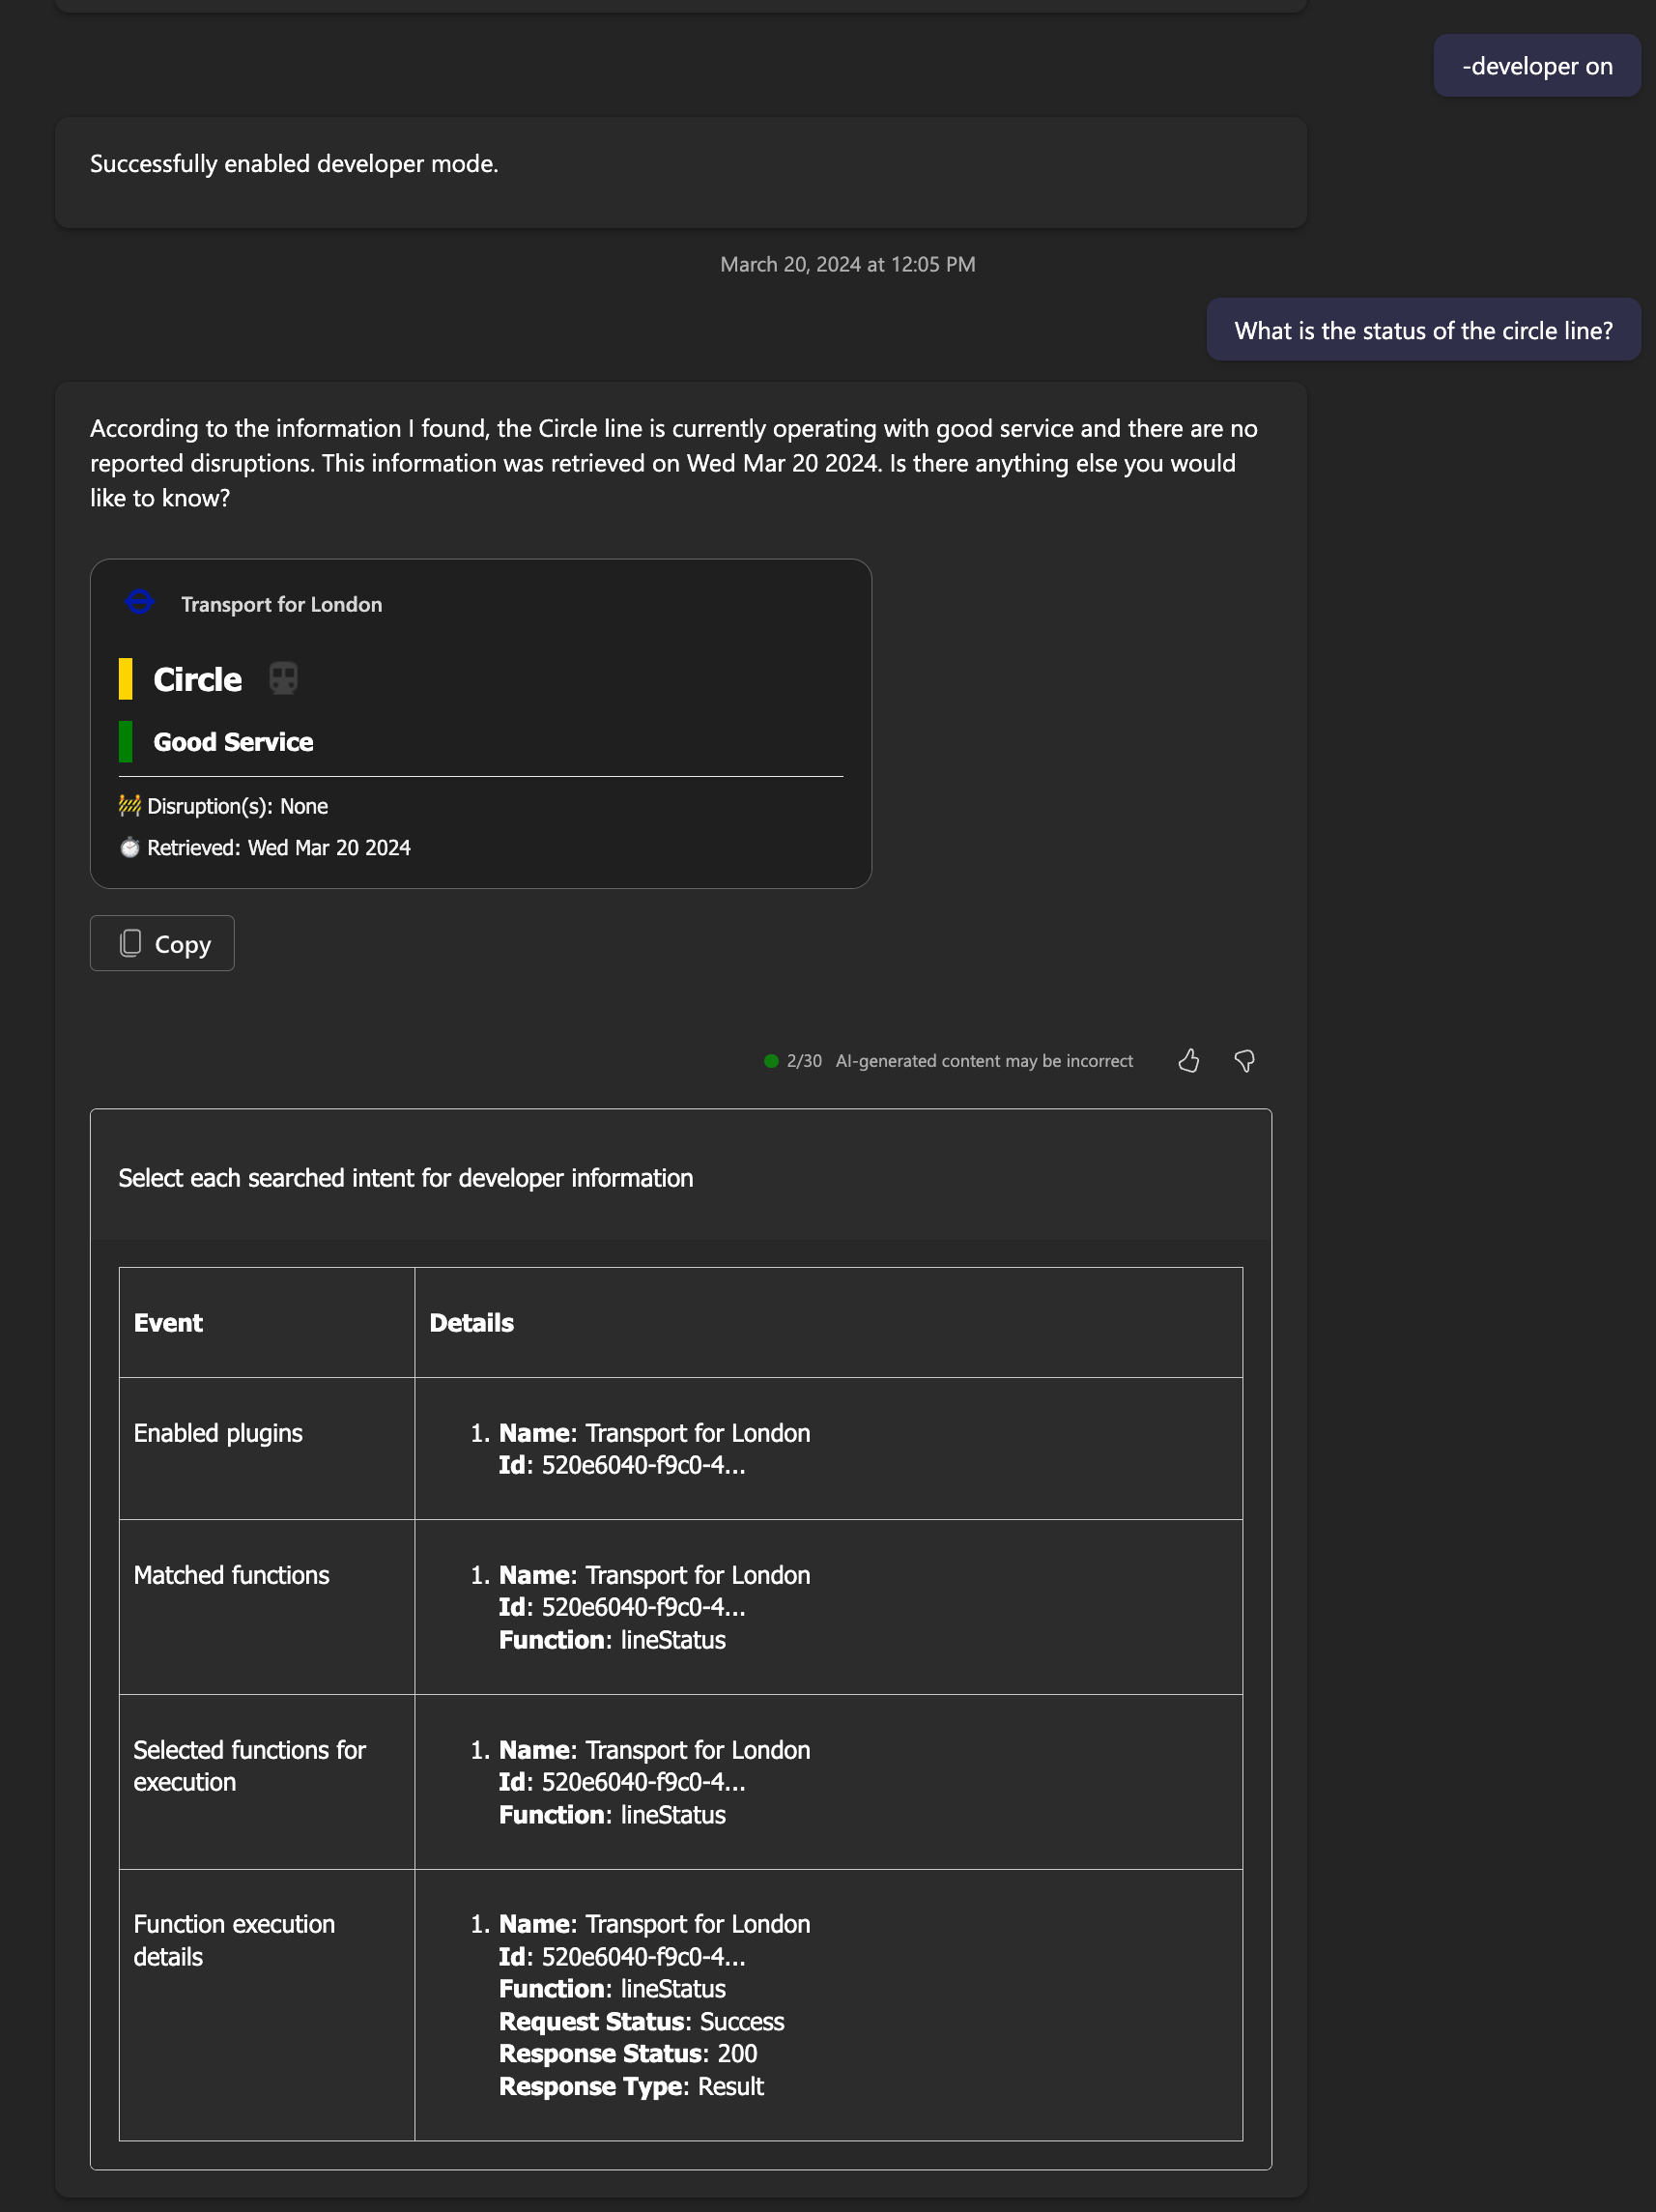The image size is (1656, 2212).
Task: Click 'AI-generated content may be incorrect' notice
Action: click(984, 1061)
